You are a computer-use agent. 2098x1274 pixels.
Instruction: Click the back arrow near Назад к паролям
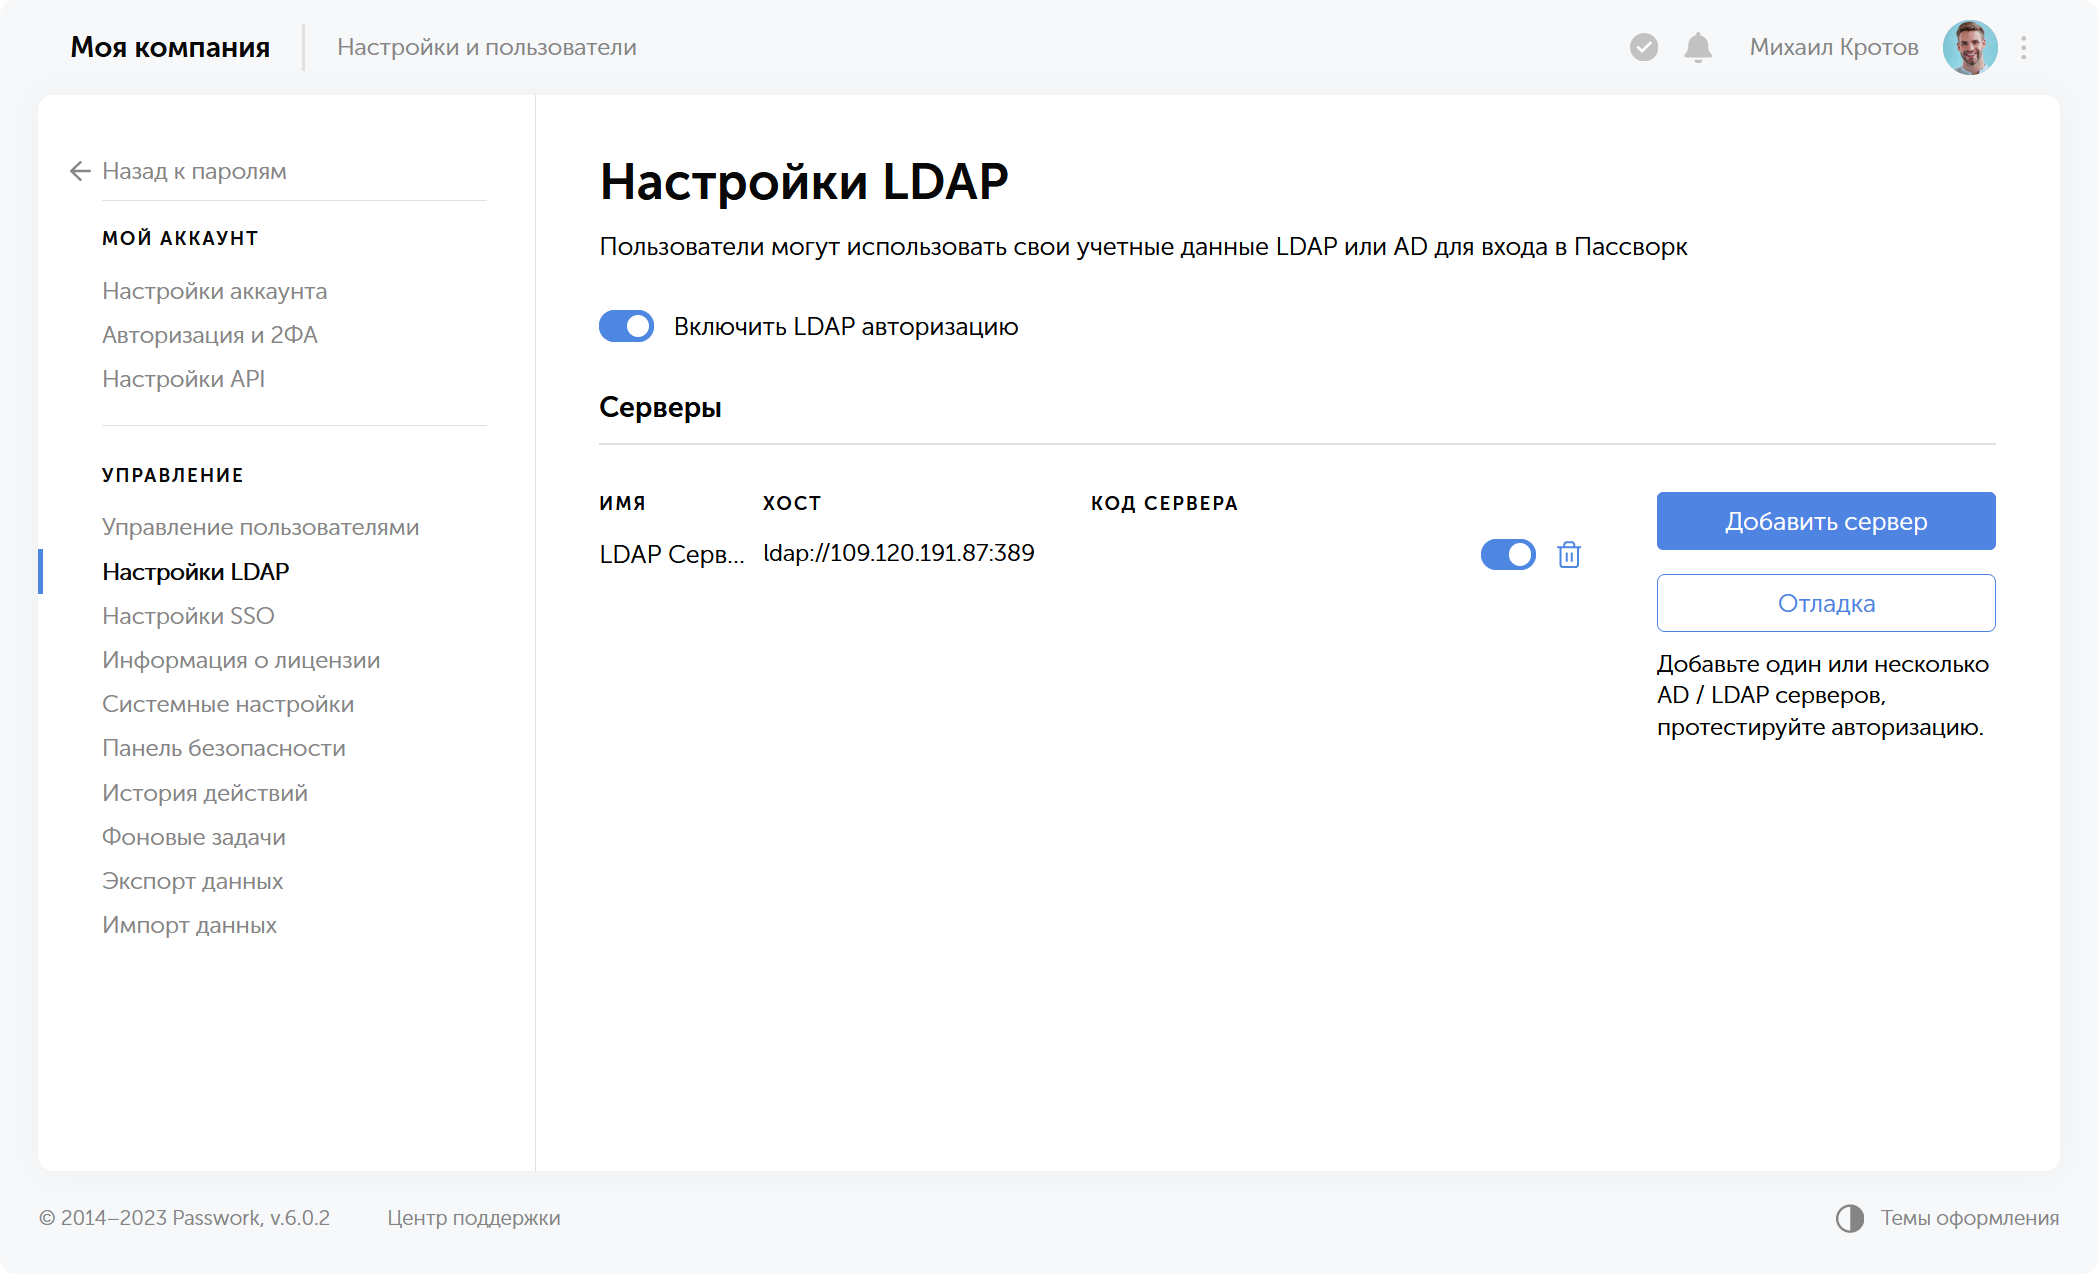point(79,171)
